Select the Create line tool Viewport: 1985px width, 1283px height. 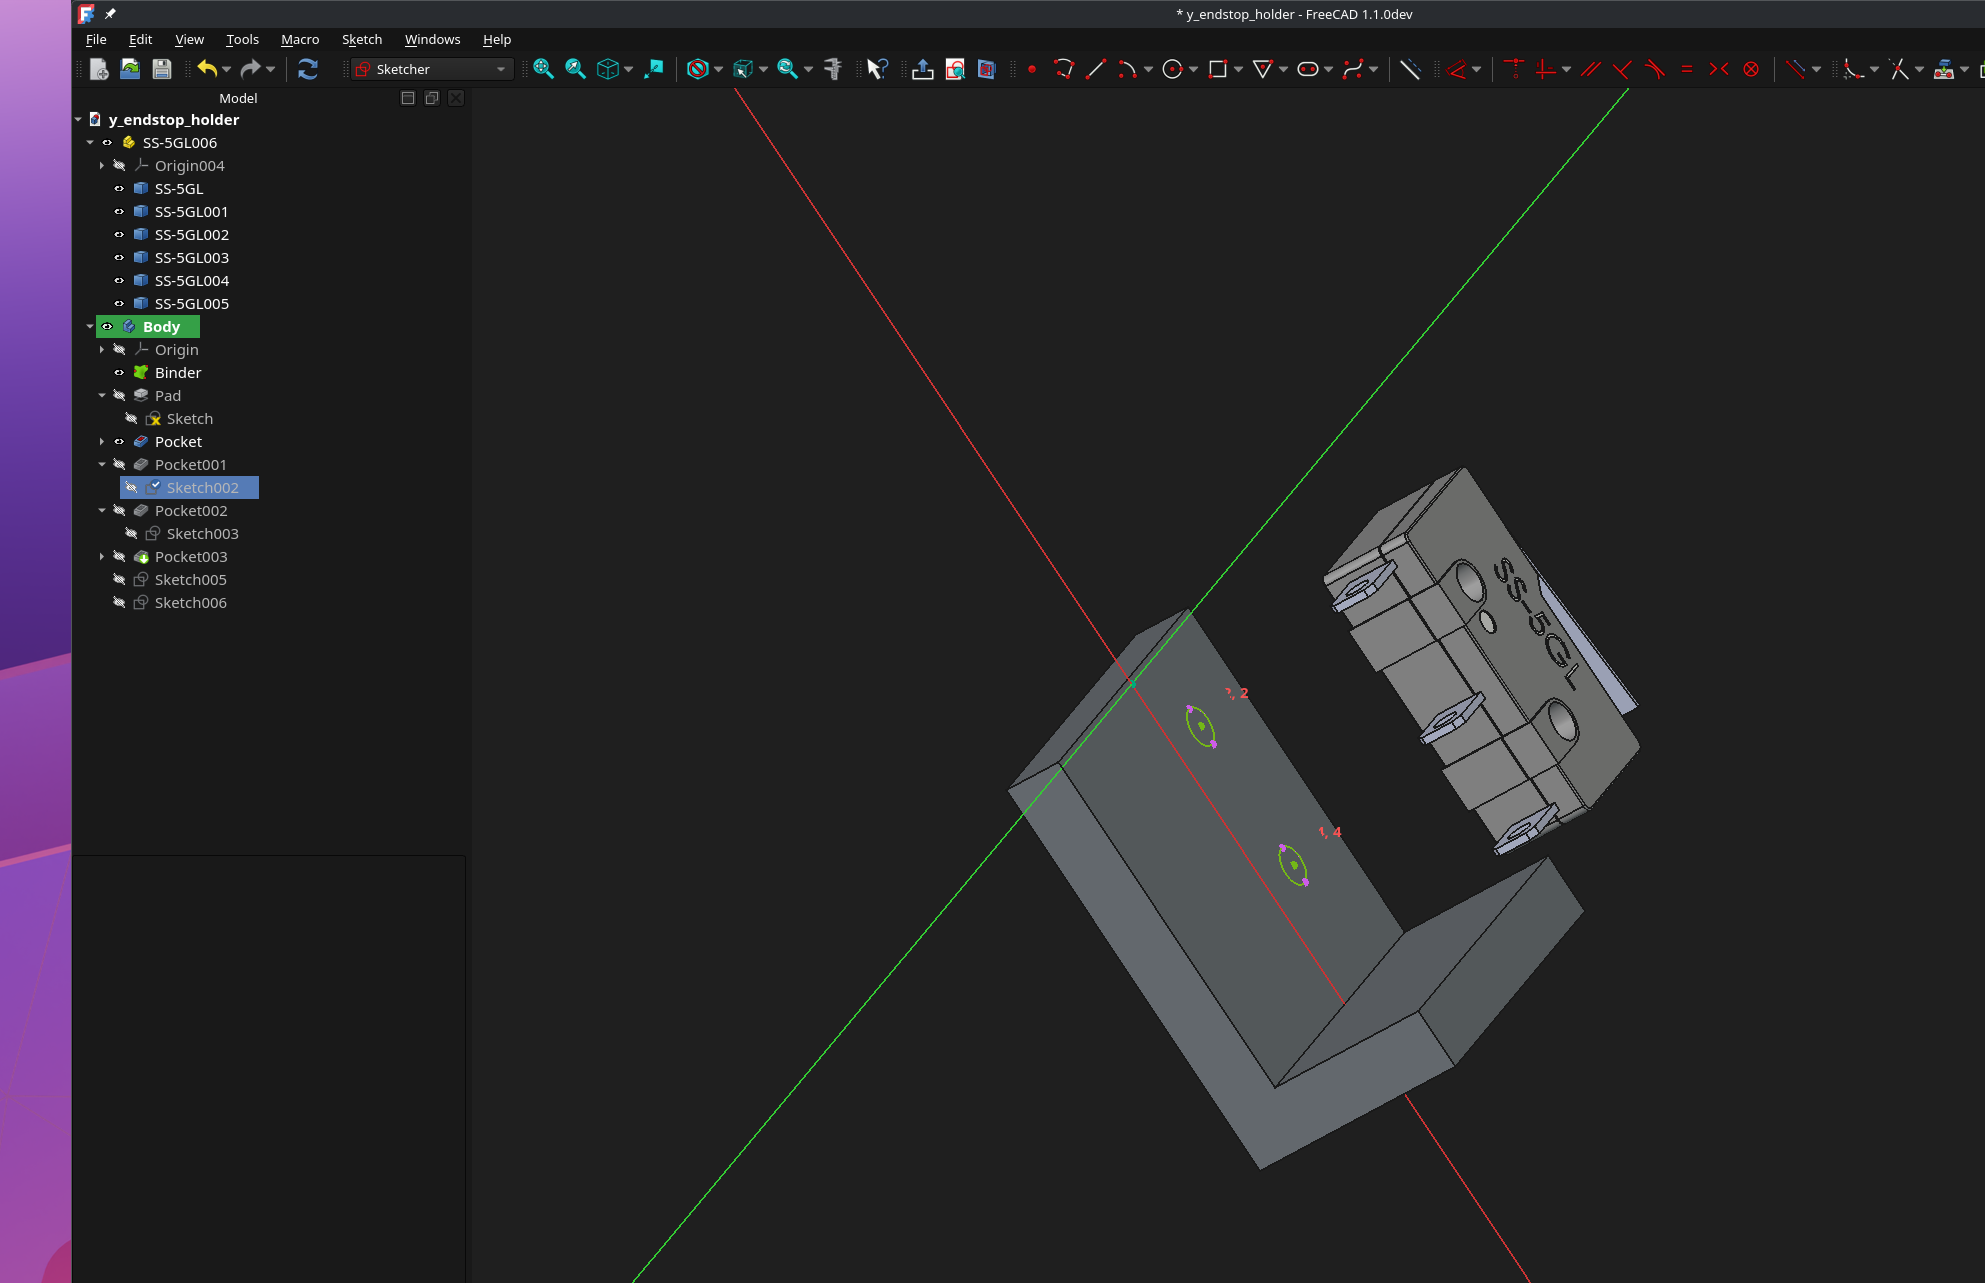point(1096,69)
